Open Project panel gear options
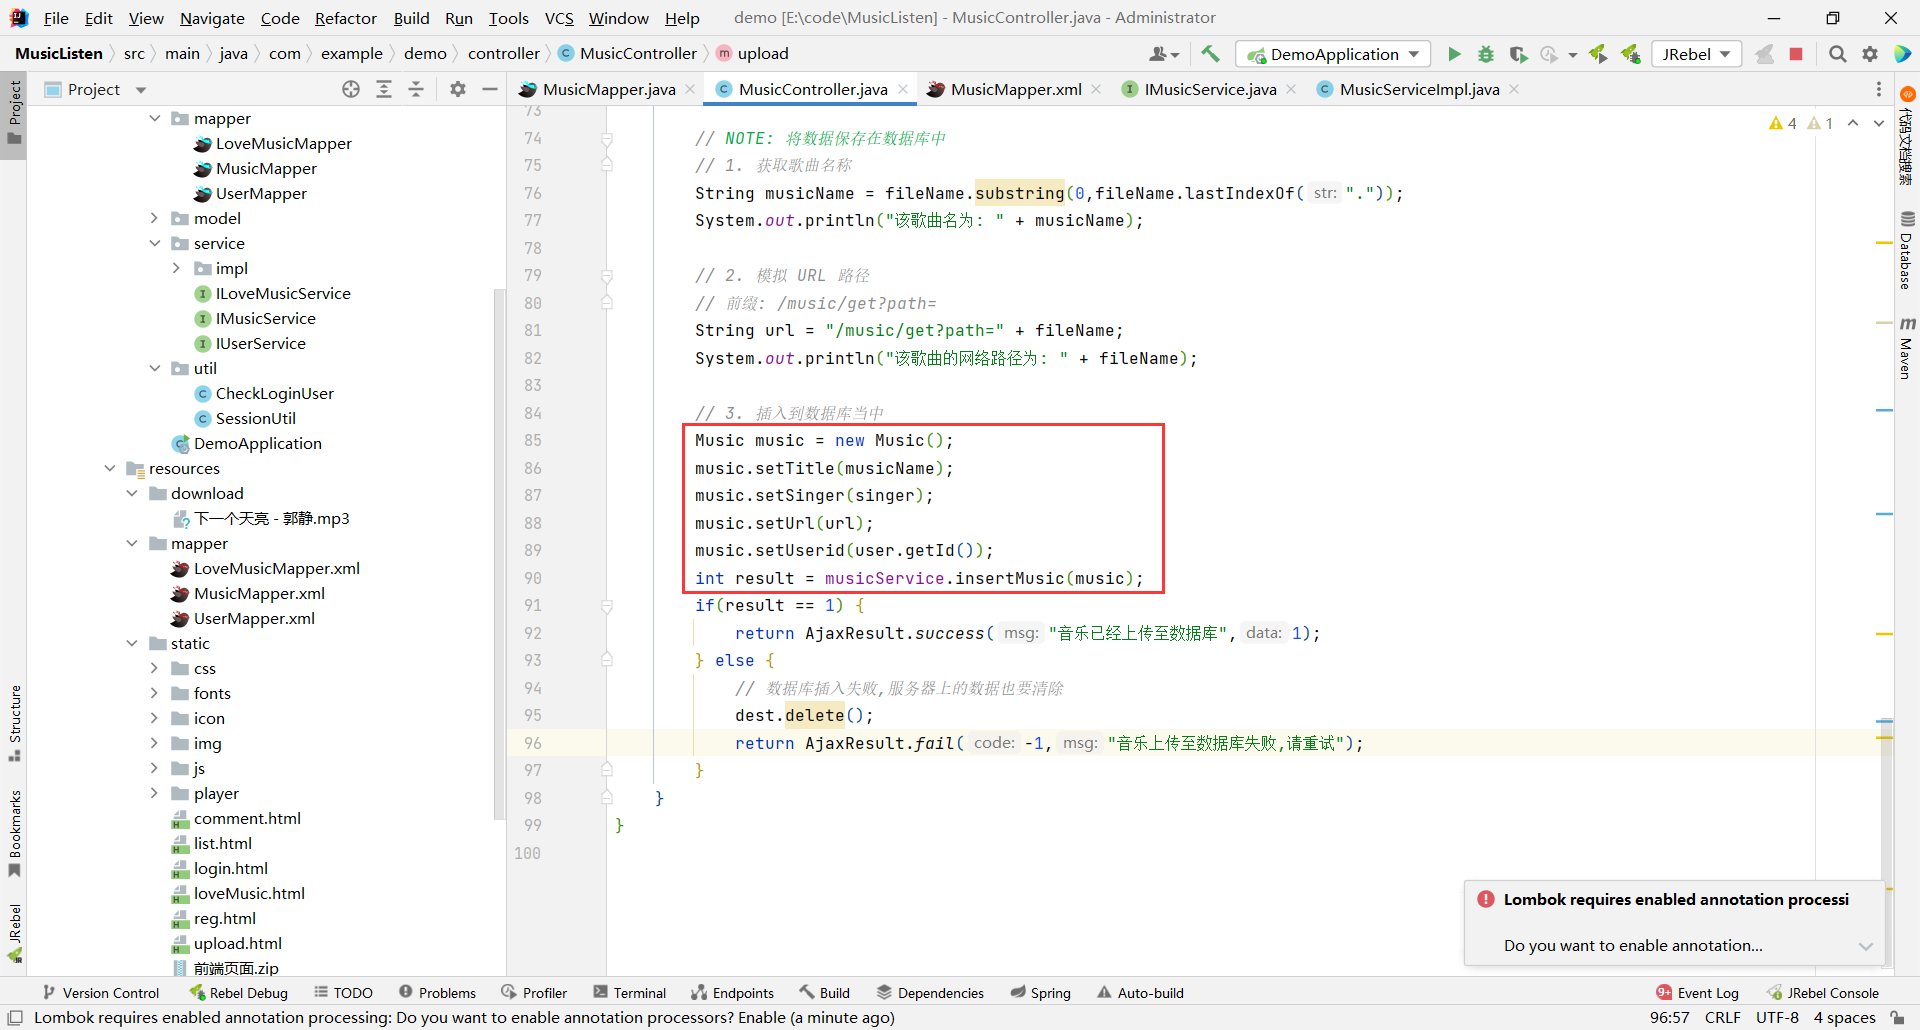Image resolution: width=1920 pixels, height=1030 pixels. [x=458, y=90]
